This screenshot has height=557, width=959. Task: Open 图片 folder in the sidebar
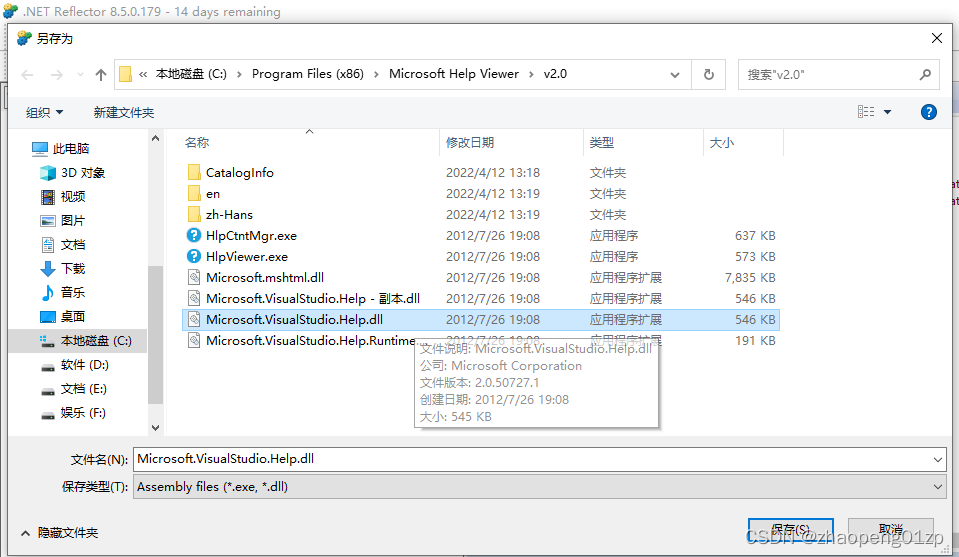(62, 221)
